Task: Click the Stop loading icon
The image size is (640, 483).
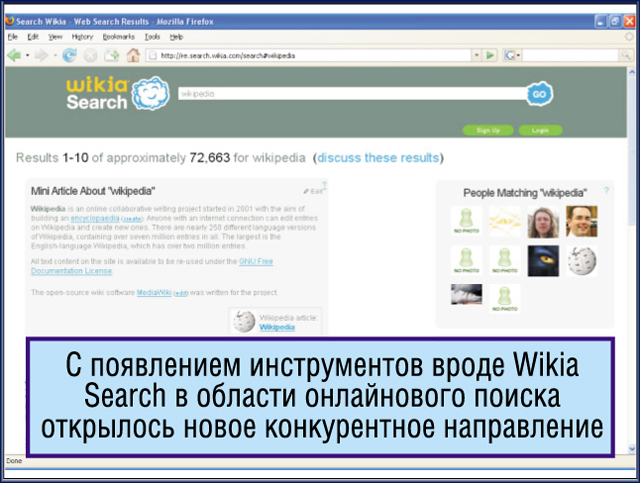Action: coord(91,55)
